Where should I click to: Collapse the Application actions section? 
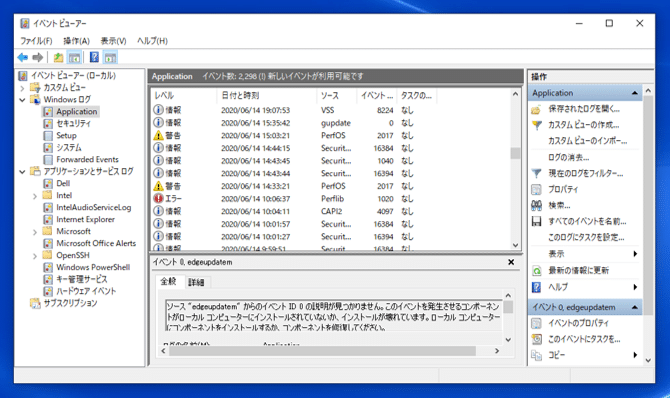635,93
